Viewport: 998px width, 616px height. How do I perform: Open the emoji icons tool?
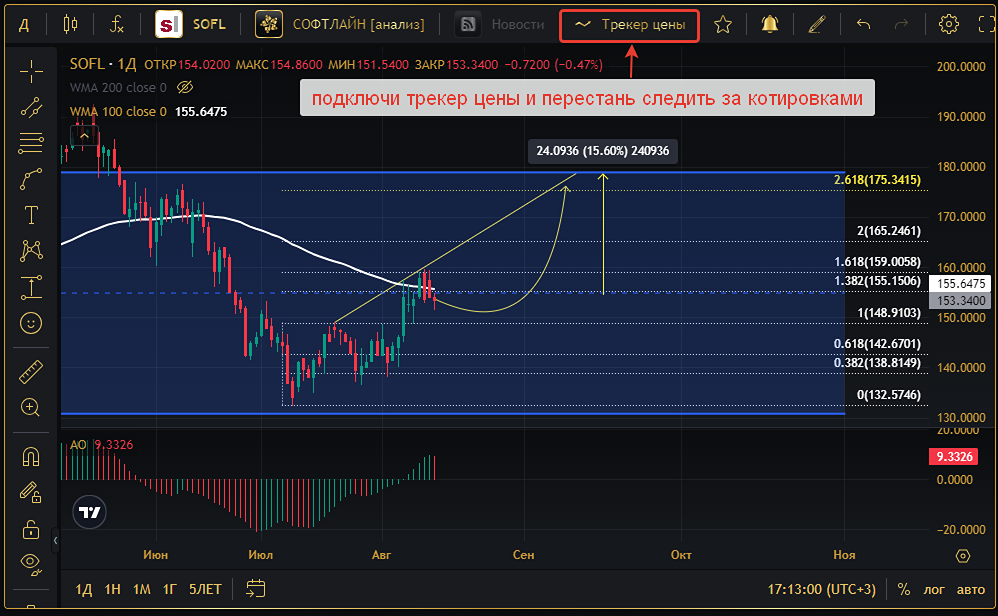(31, 323)
